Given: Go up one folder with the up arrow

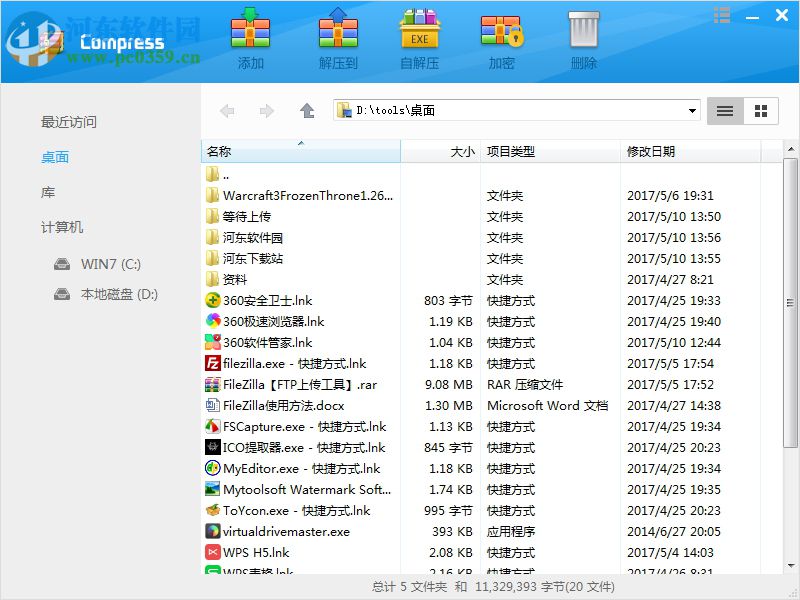Looking at the screenshot, I should click(307, 111).
